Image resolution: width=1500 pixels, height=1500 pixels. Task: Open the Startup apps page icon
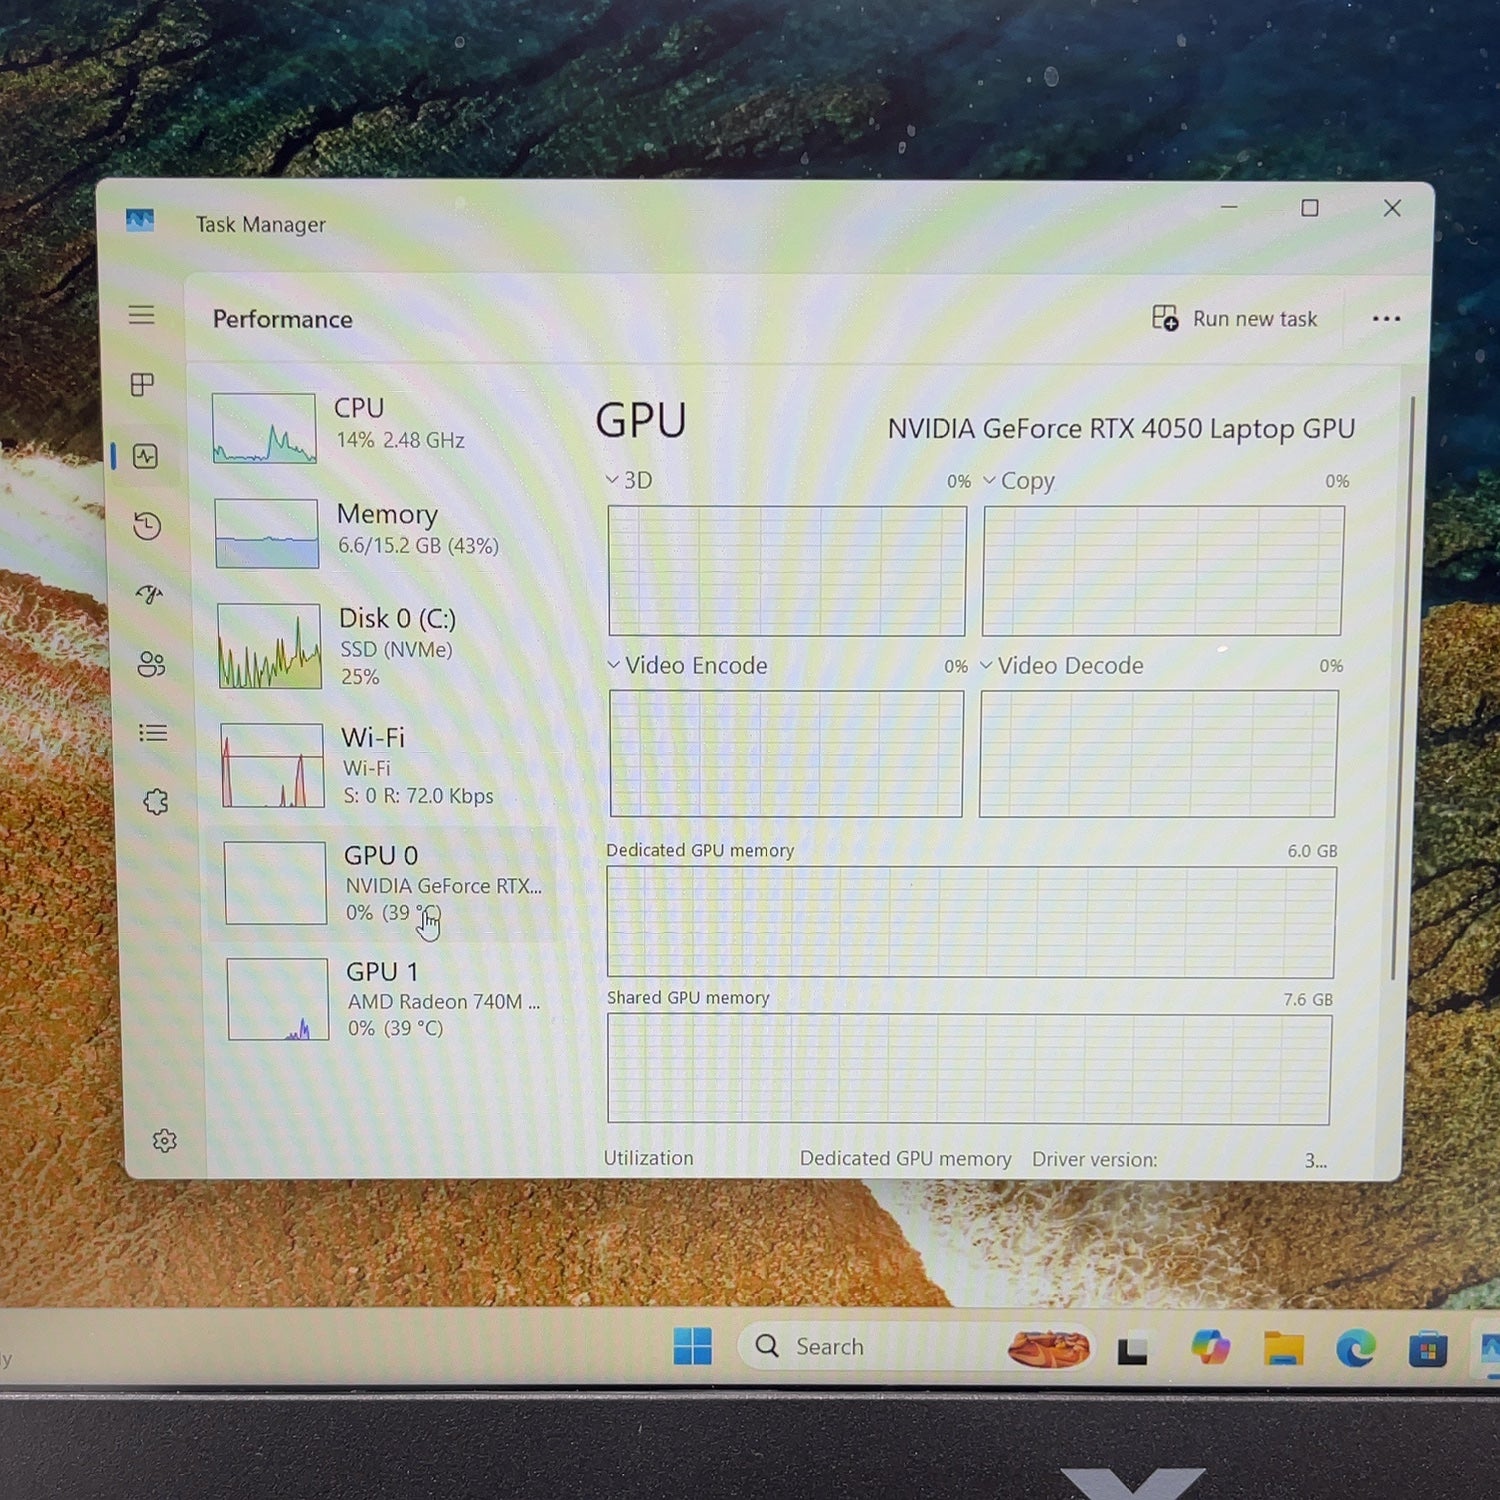click(150, 595)
